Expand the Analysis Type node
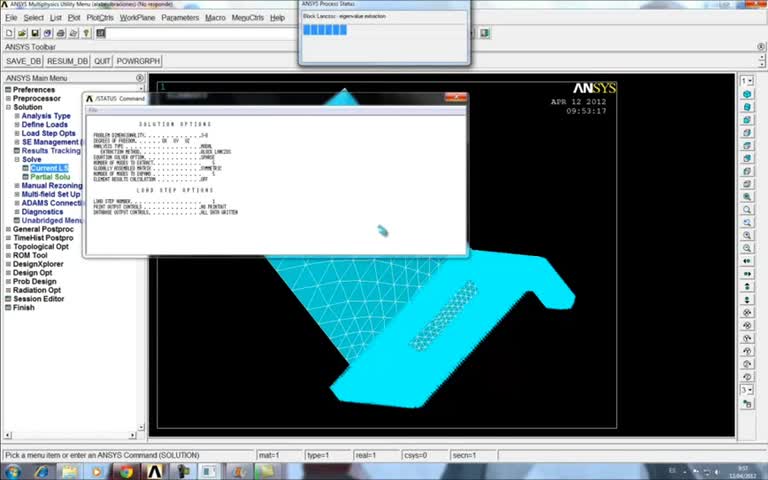 click(x=17, y=116)
